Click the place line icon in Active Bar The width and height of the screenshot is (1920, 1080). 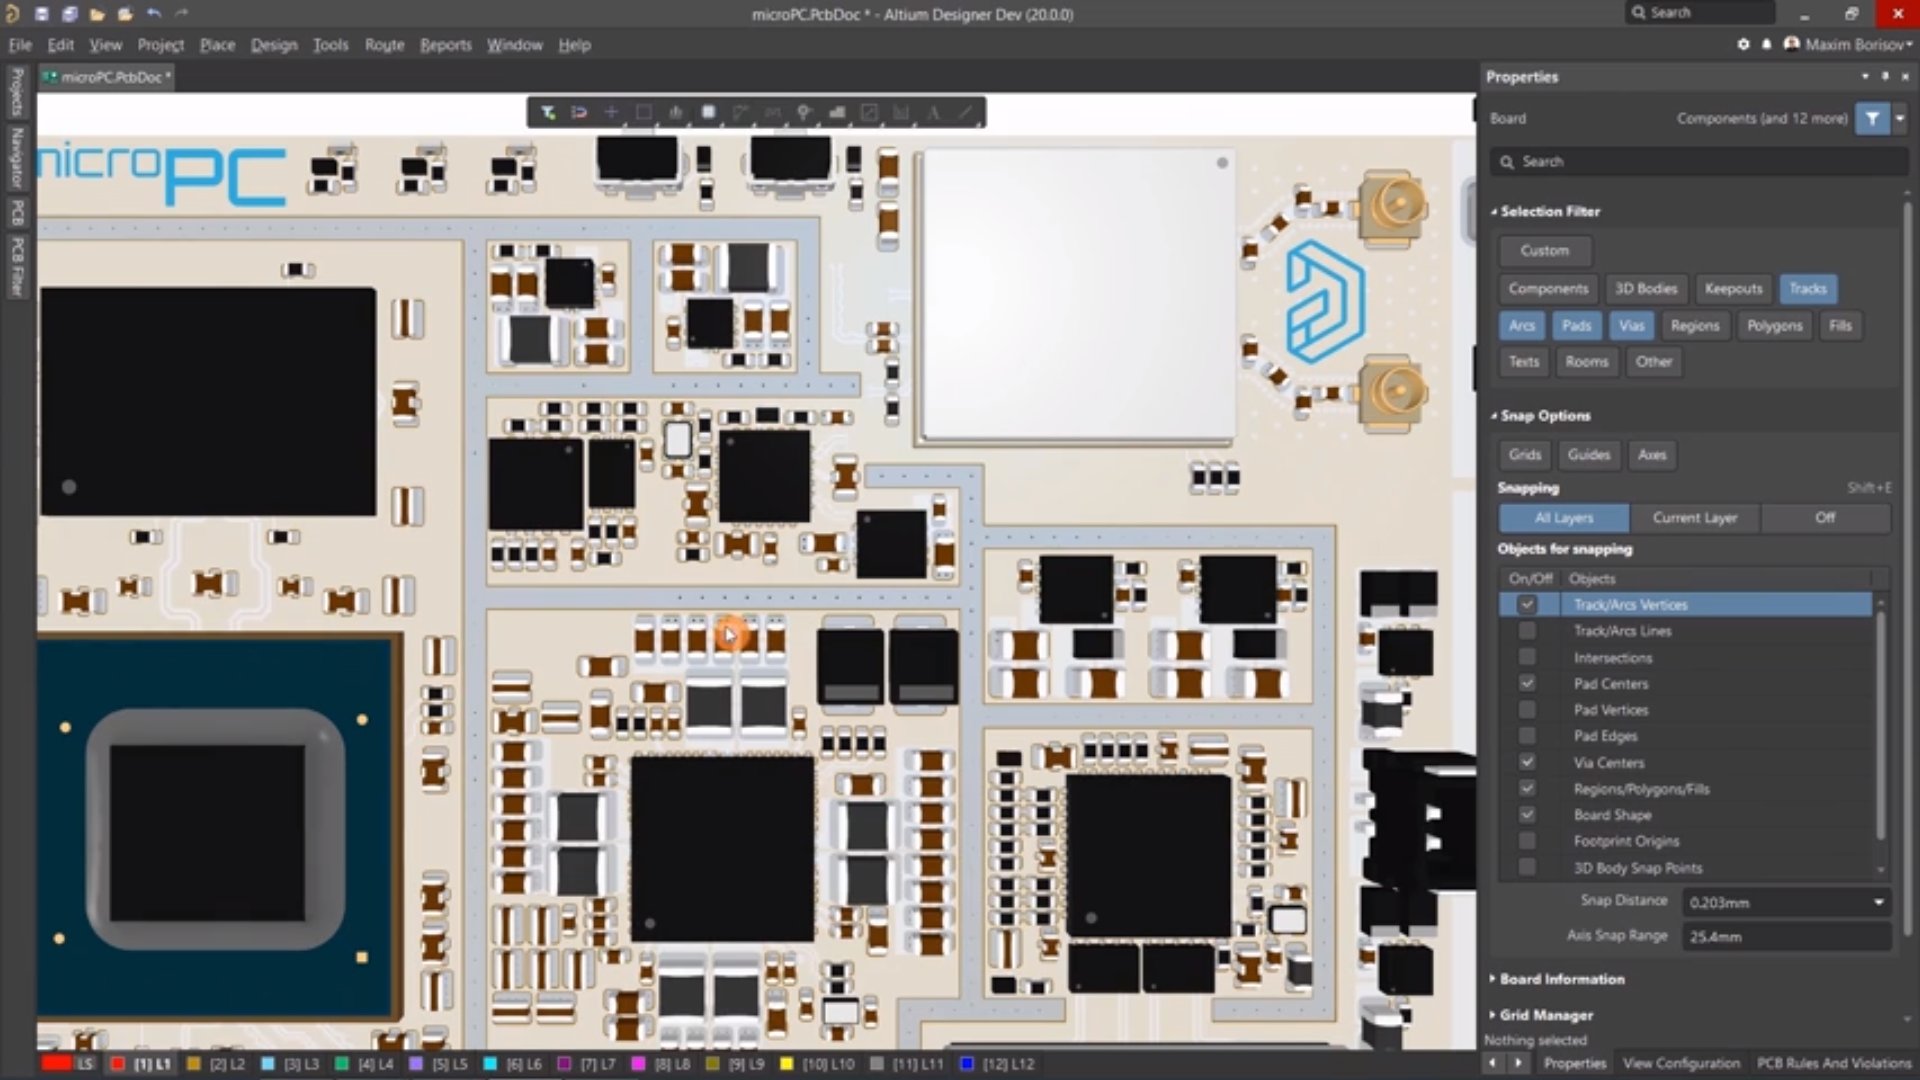965,112
